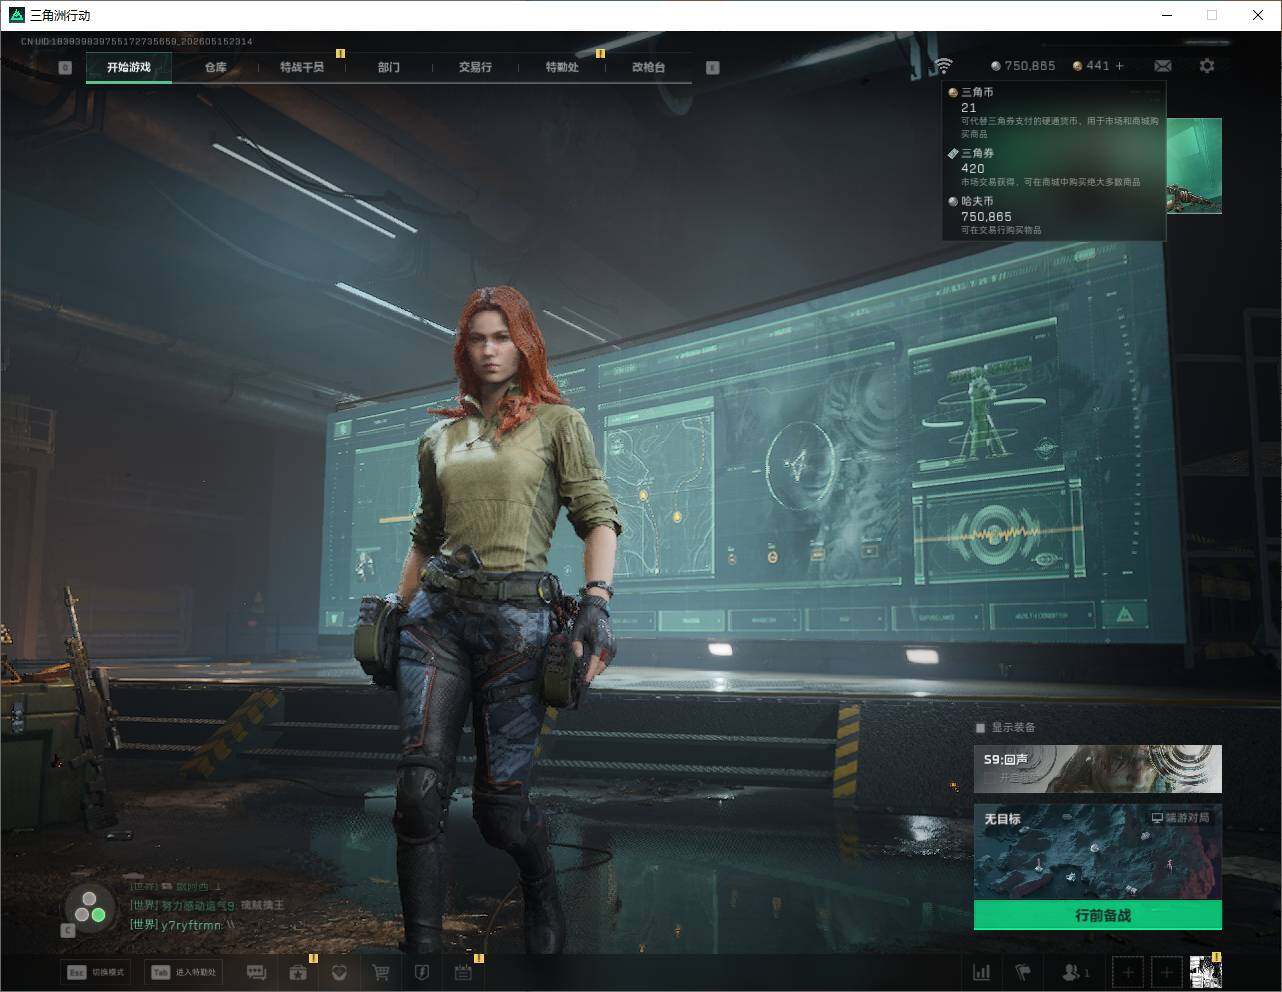The height and width of the screenshot is (992, 1282).
Task: Switch to the 仓库 tab
Action: [215, 67]
